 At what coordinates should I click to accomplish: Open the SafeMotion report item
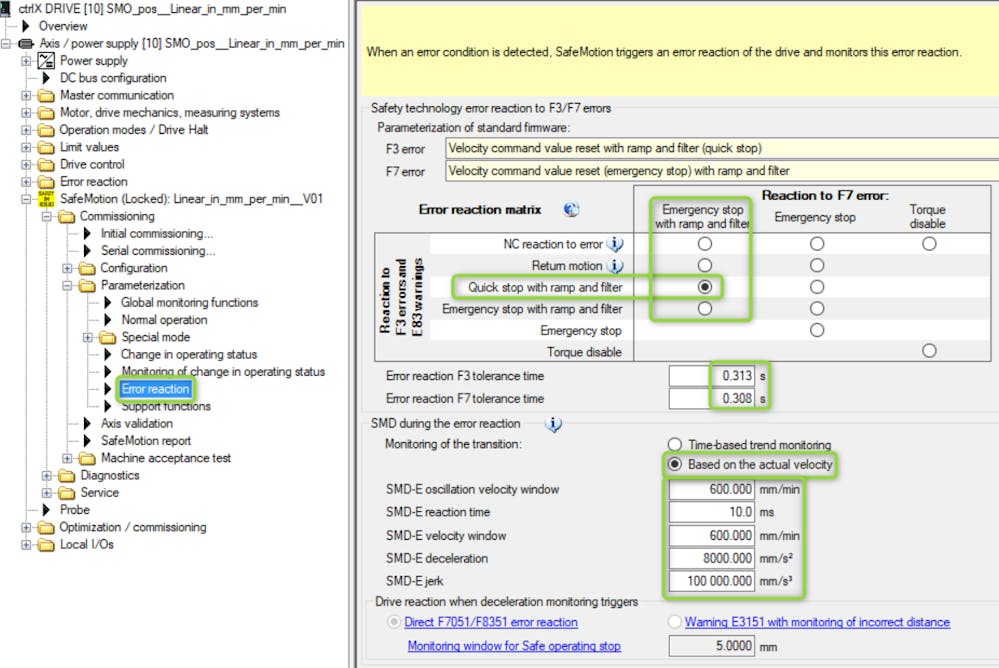click(x=146, y=441)
